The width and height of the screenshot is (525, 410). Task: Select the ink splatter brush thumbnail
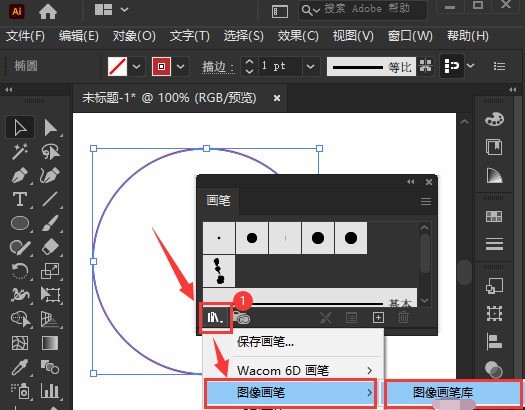219,271
